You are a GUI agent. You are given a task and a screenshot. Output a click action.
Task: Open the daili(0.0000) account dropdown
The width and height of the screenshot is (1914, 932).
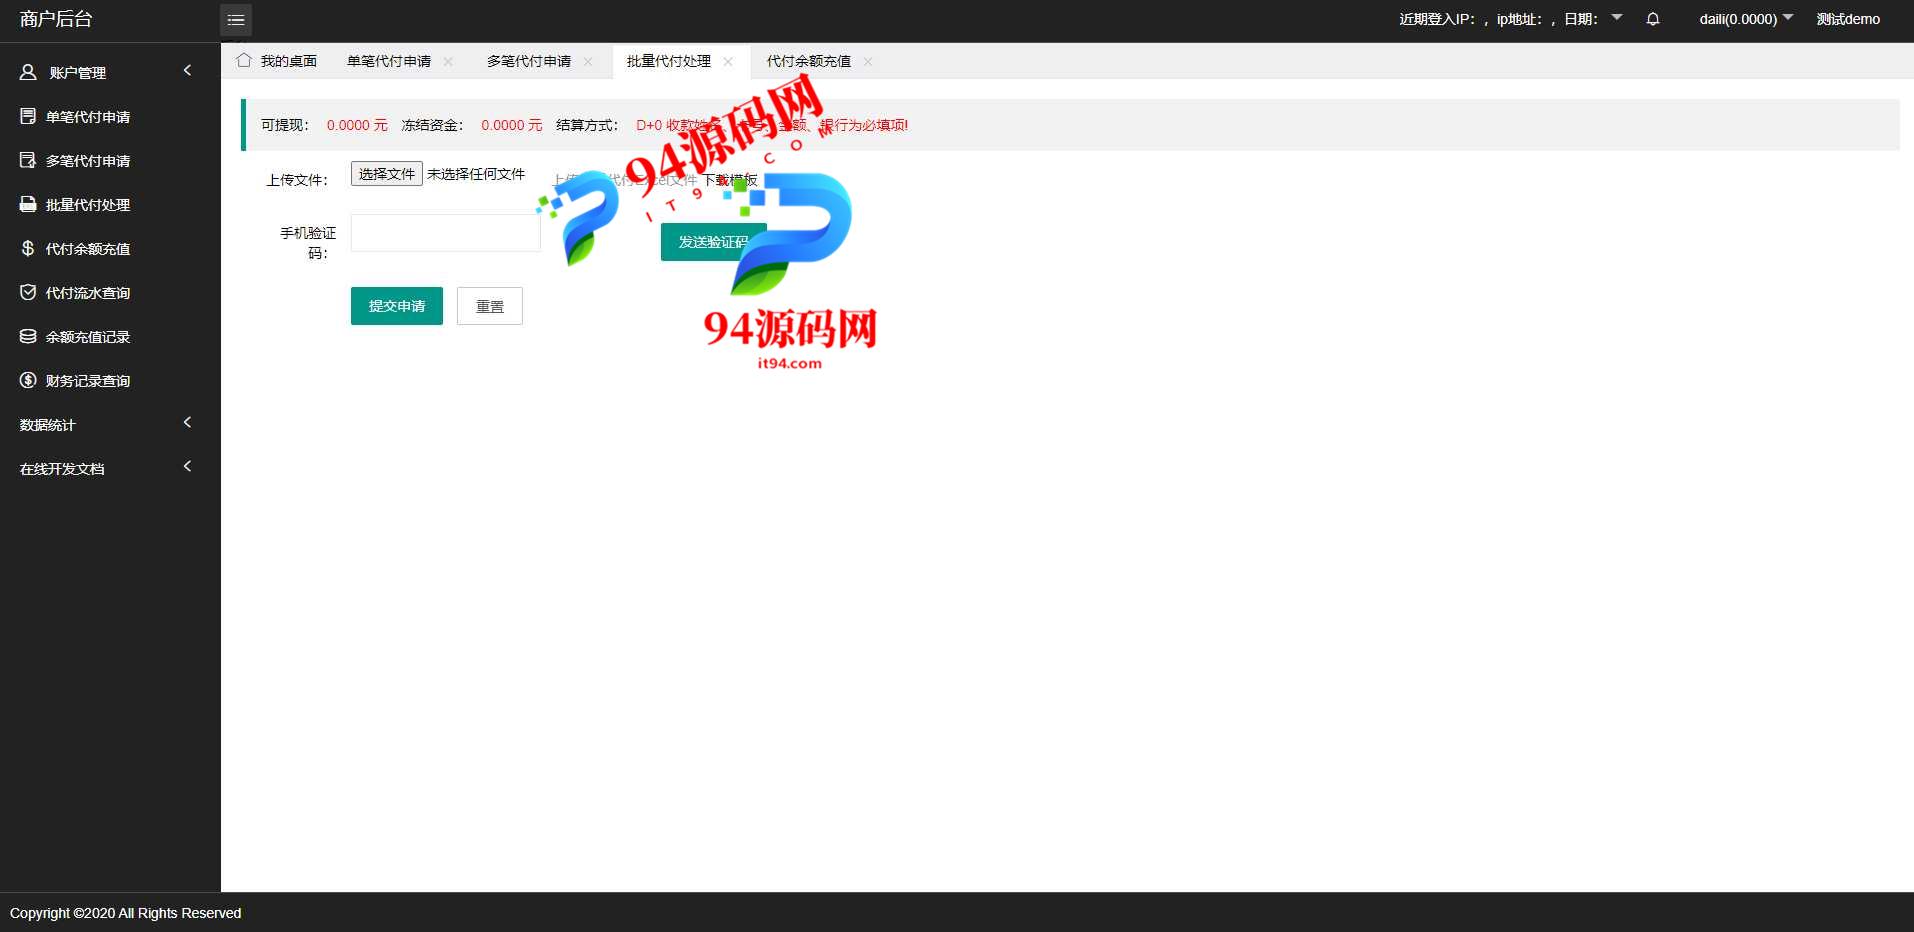click(x=1746, y=19)
